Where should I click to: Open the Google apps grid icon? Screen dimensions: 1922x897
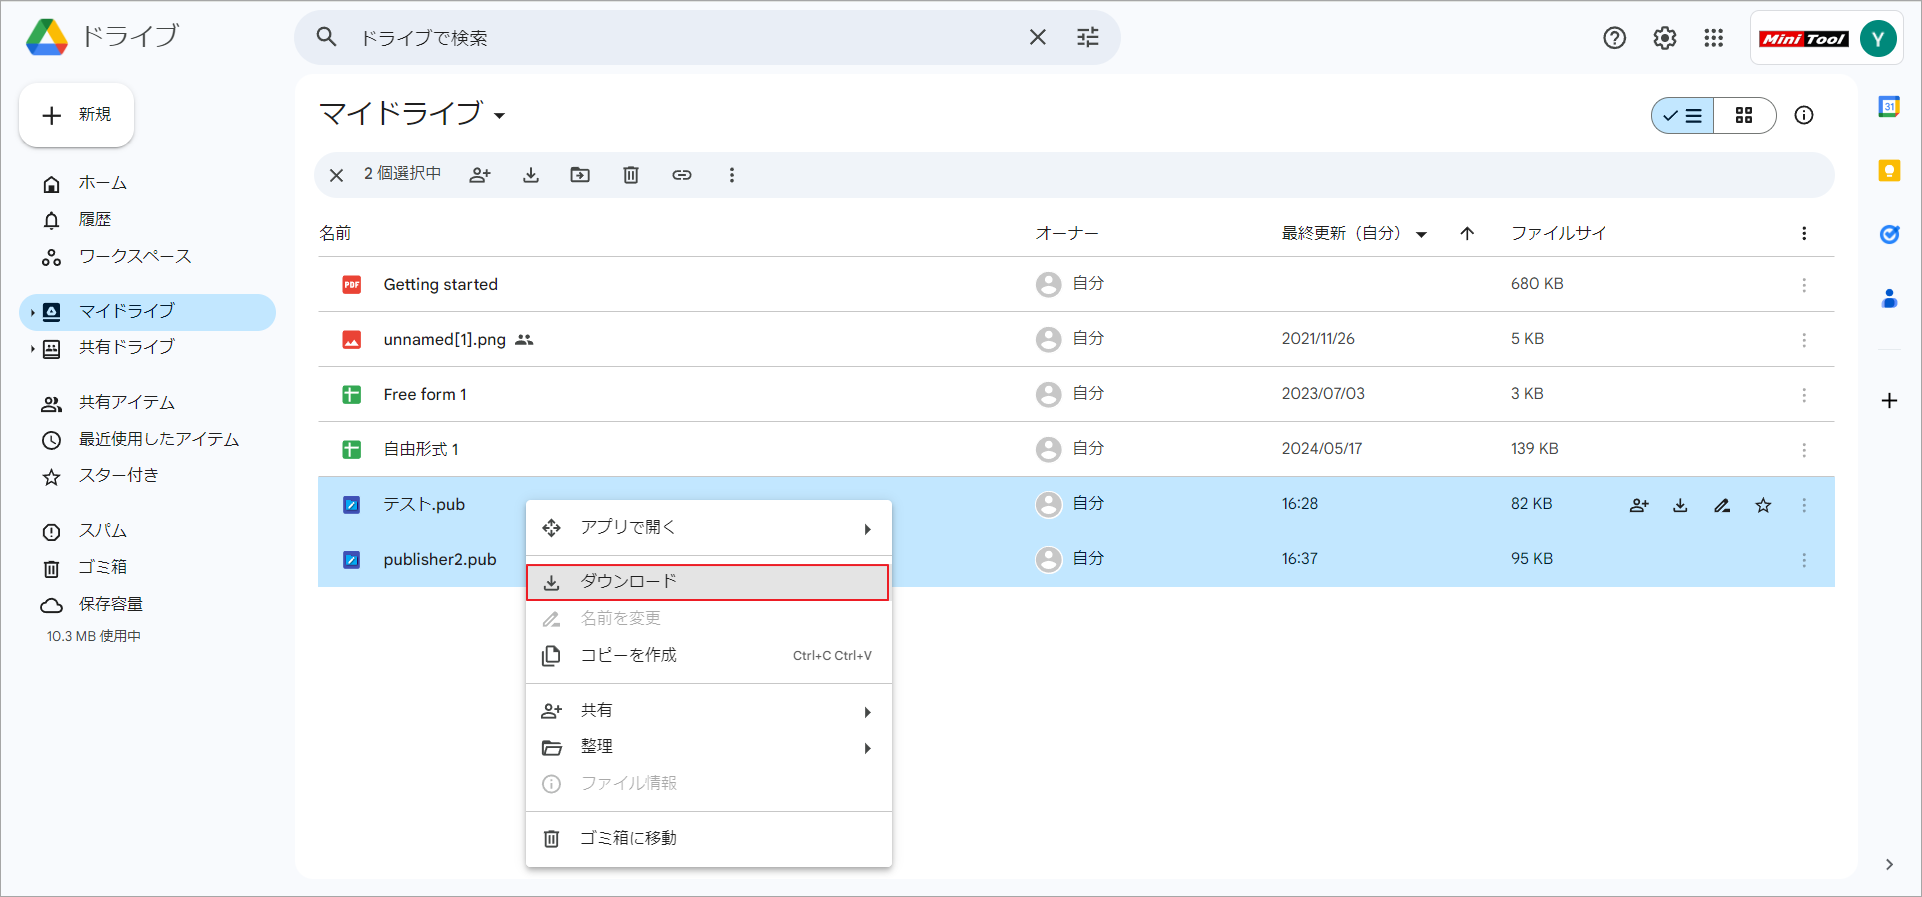pyautogui.click(x=1714, y=38)
